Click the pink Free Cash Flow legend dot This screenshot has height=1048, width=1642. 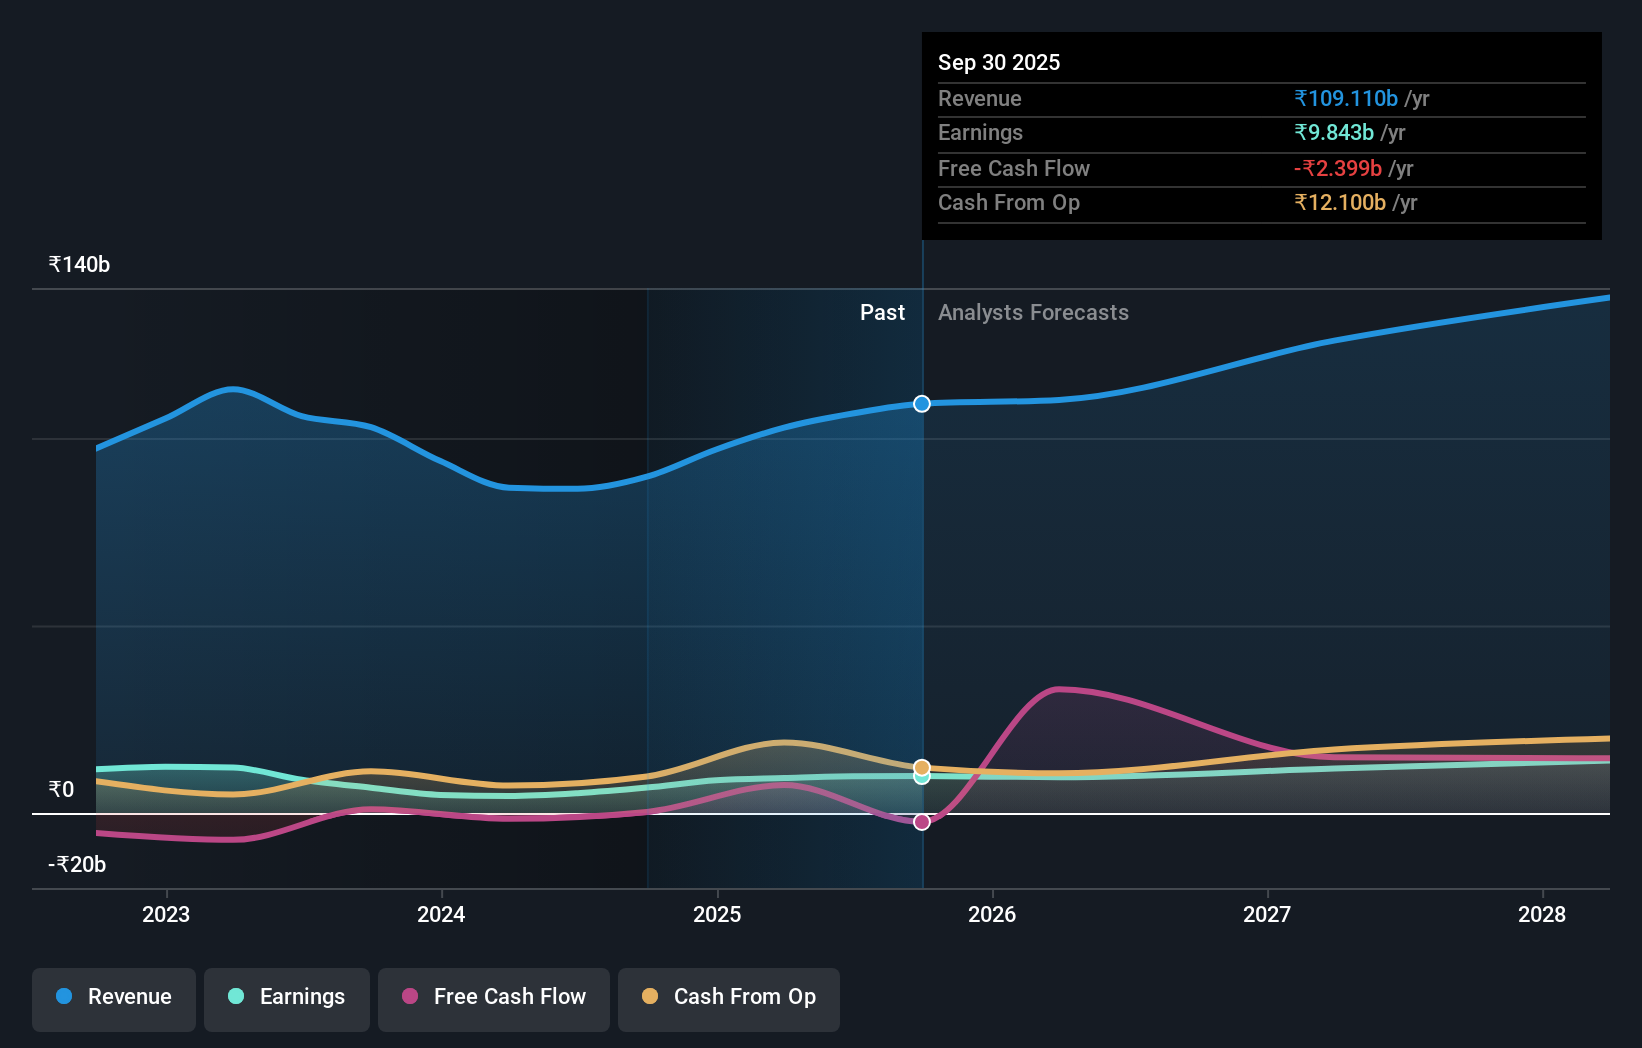(x=411, y=997)
